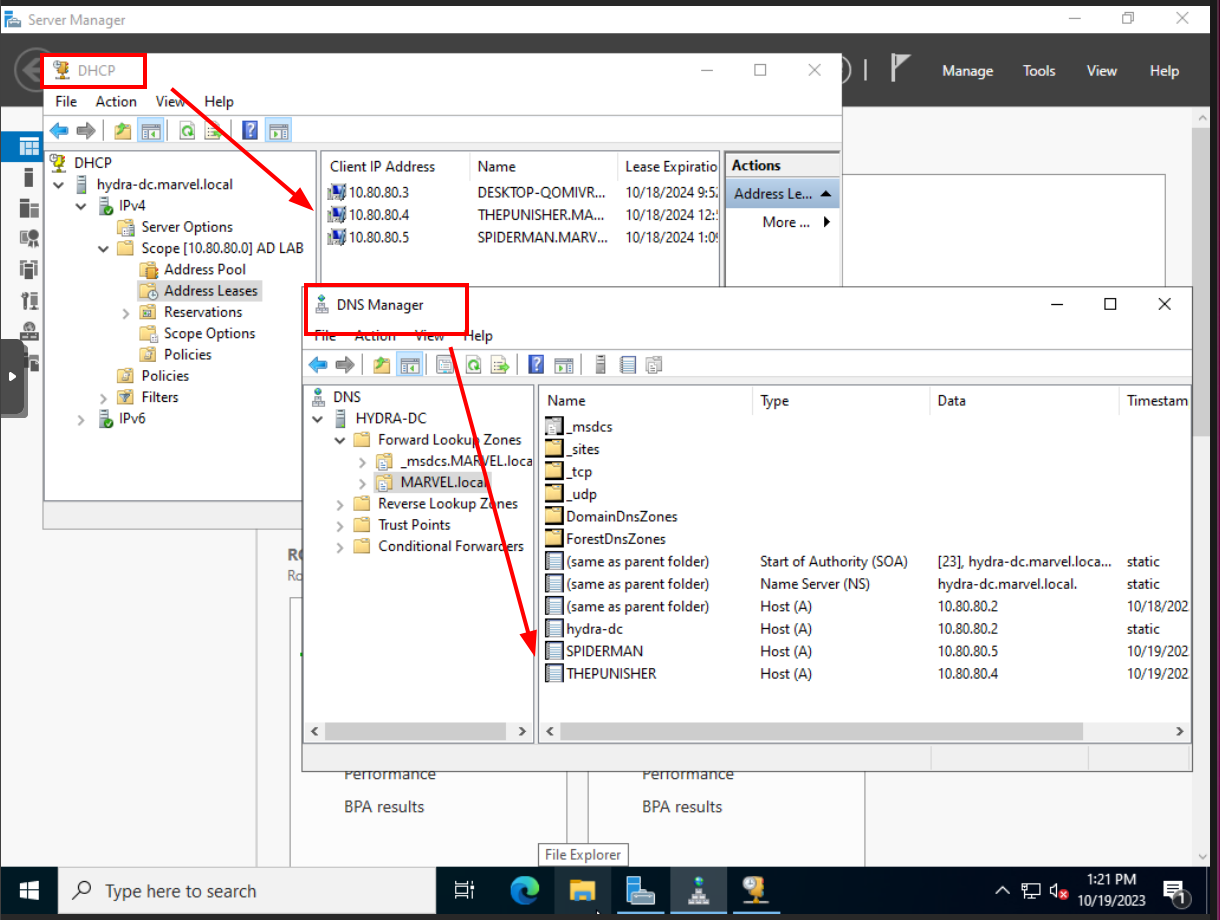Click the back arrow in DNS Manager toolbar

pos(318,365)
